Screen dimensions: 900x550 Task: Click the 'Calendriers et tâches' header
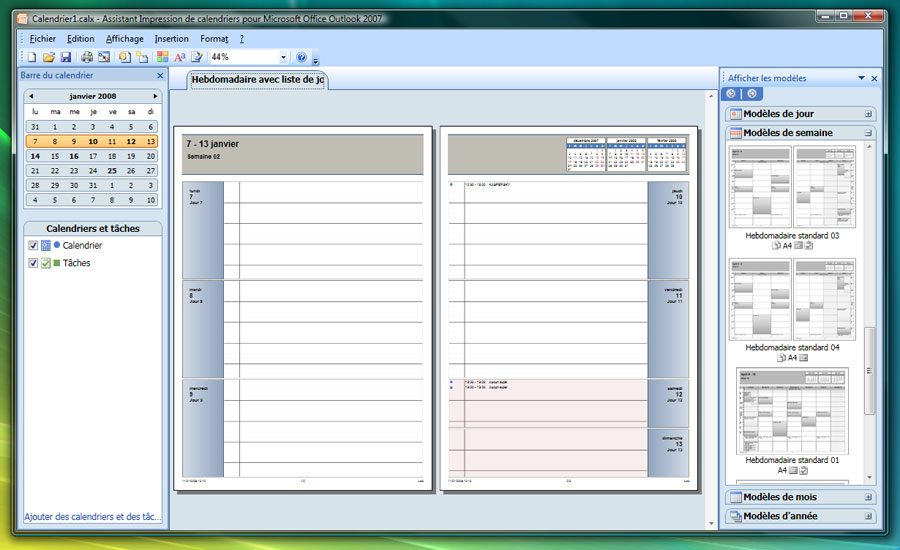(x=93, y=228)
